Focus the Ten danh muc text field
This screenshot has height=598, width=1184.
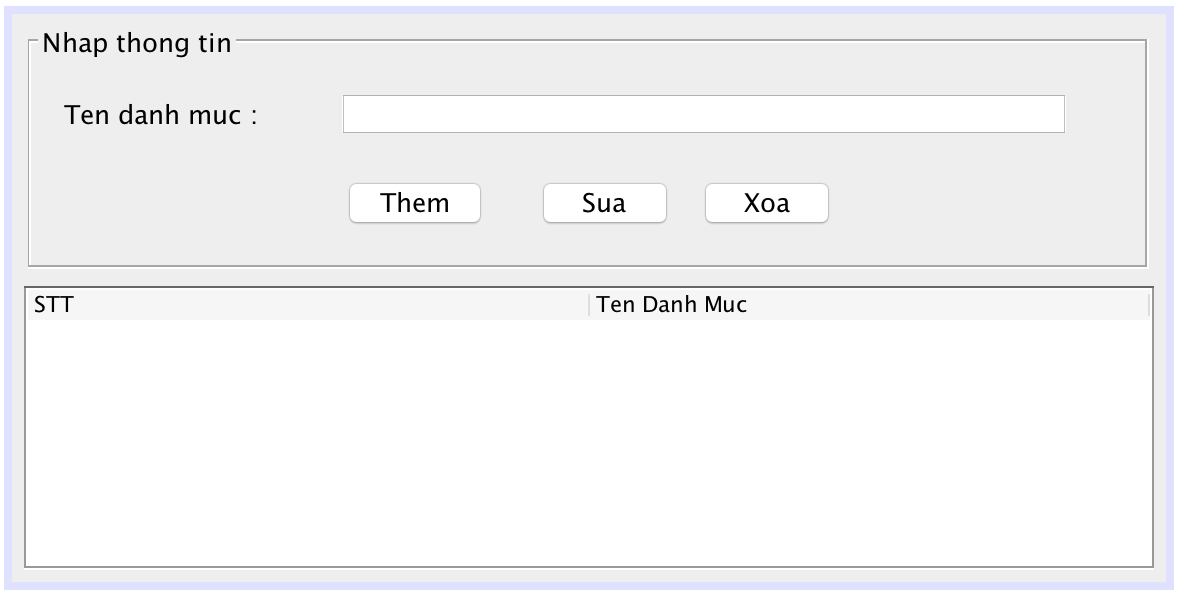pyautogui.click(x=703, y=114)
